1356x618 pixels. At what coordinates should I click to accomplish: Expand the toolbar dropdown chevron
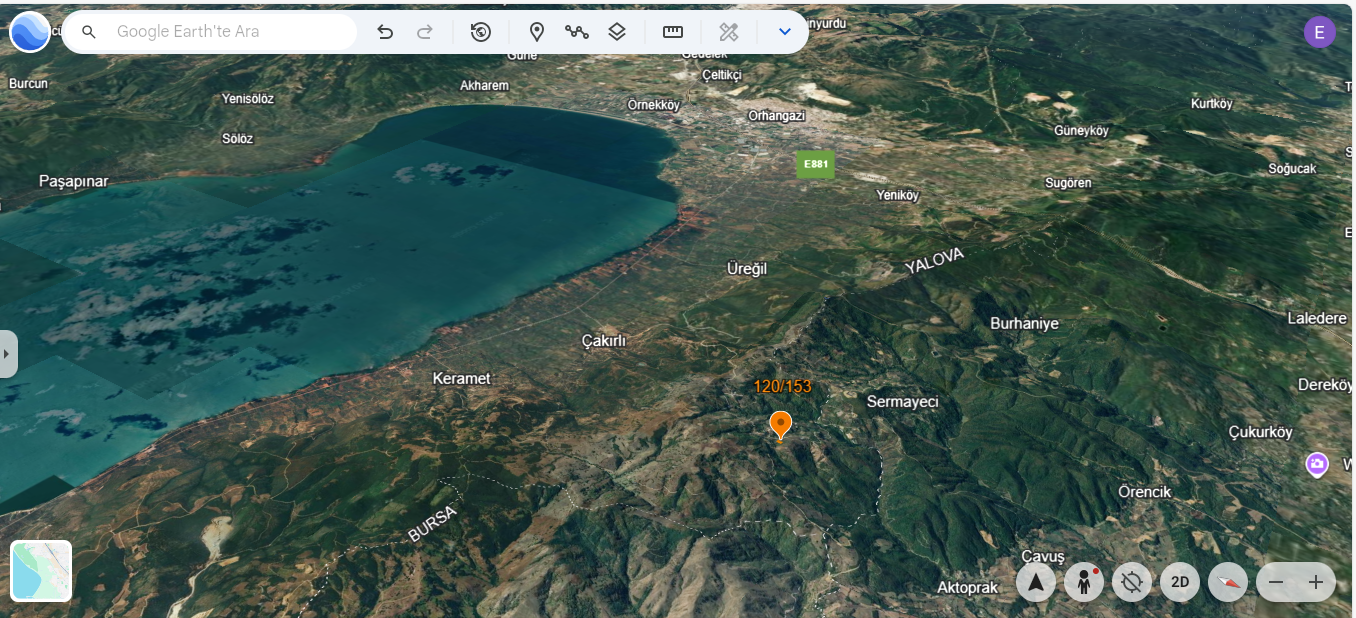785,32
